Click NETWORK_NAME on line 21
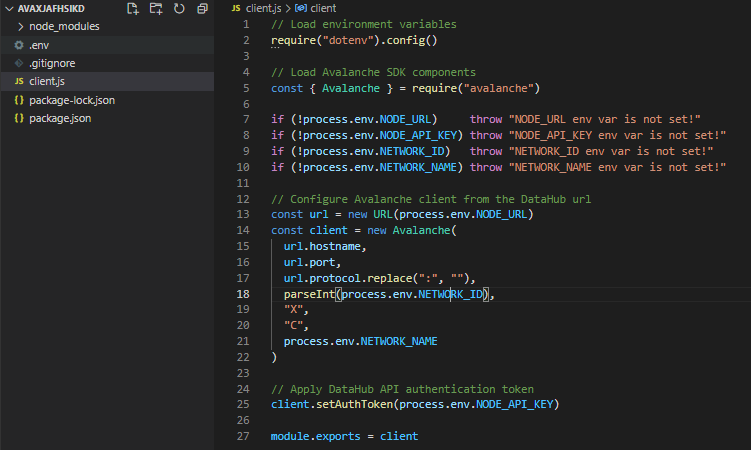The height and width of the screenshot is (450, 751). (x=399, y=341)
